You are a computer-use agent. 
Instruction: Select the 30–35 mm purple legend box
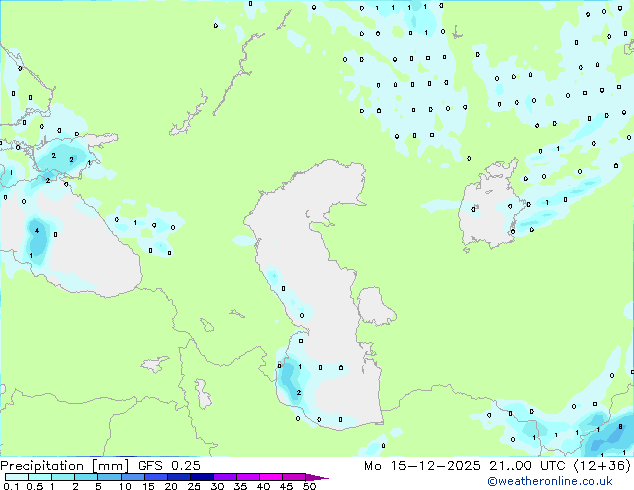click(225, 477)
